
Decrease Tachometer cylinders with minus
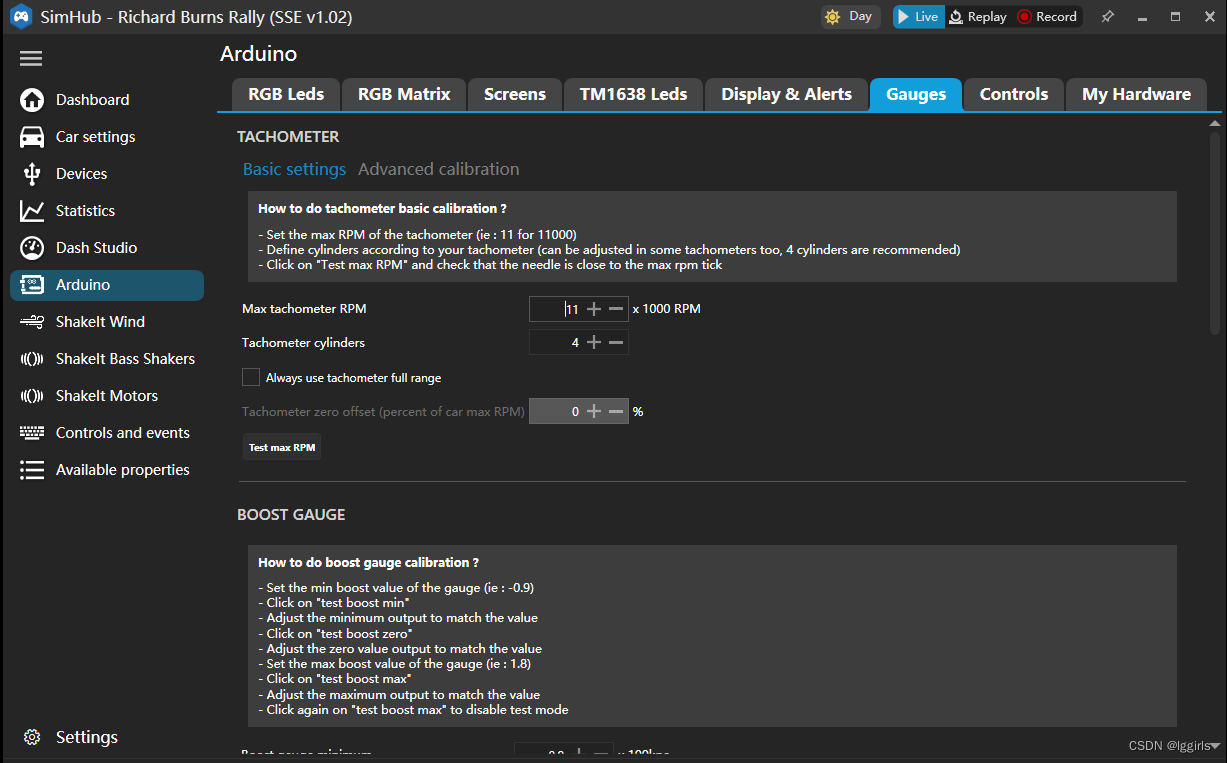tap(616, 342)
